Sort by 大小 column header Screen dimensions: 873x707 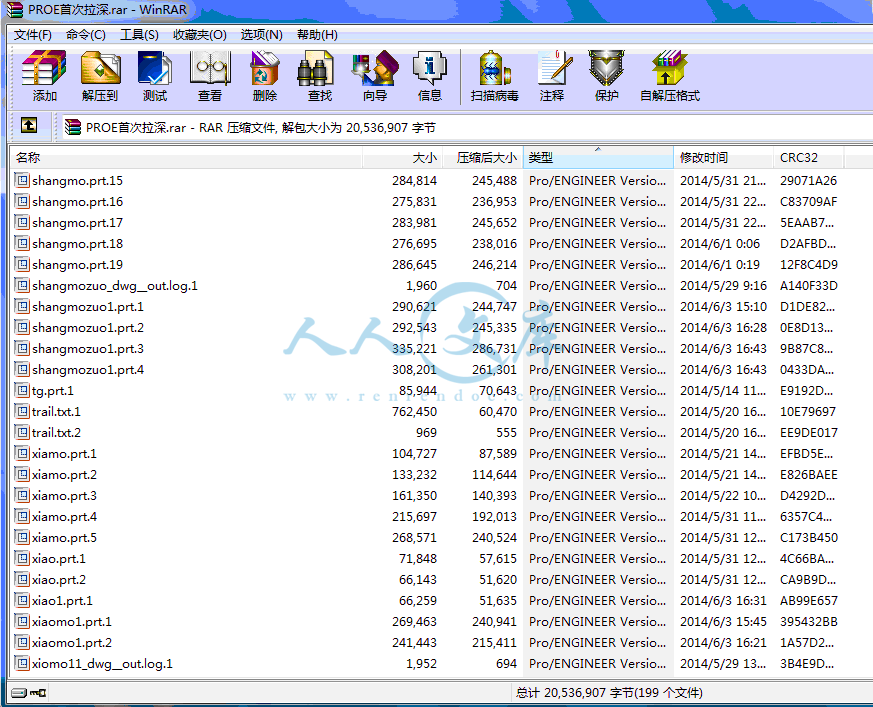coord(403,158)
